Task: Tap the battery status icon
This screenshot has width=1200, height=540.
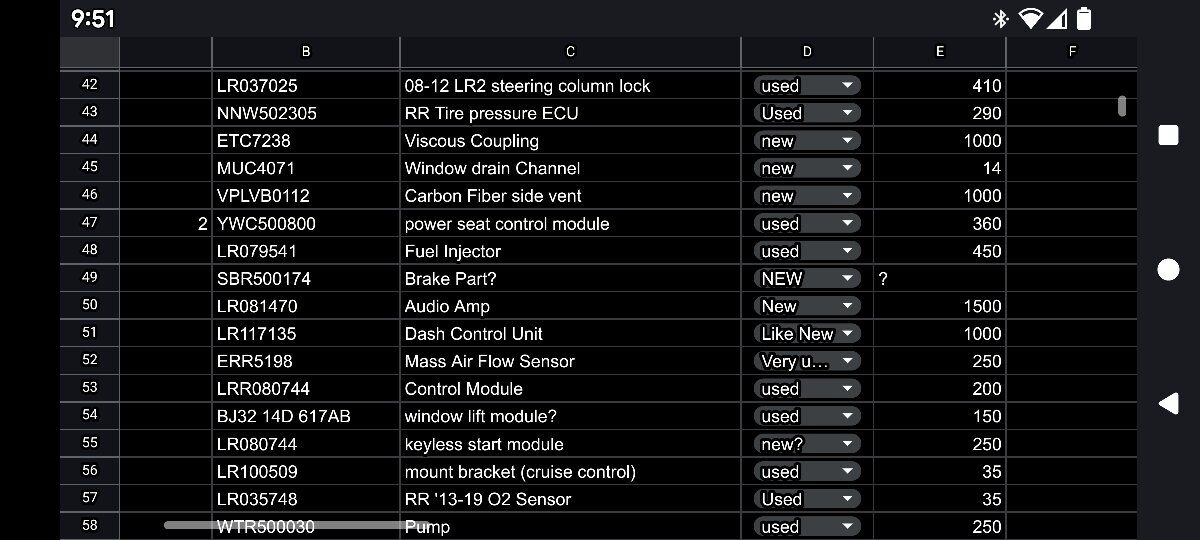Action: 1084,19
